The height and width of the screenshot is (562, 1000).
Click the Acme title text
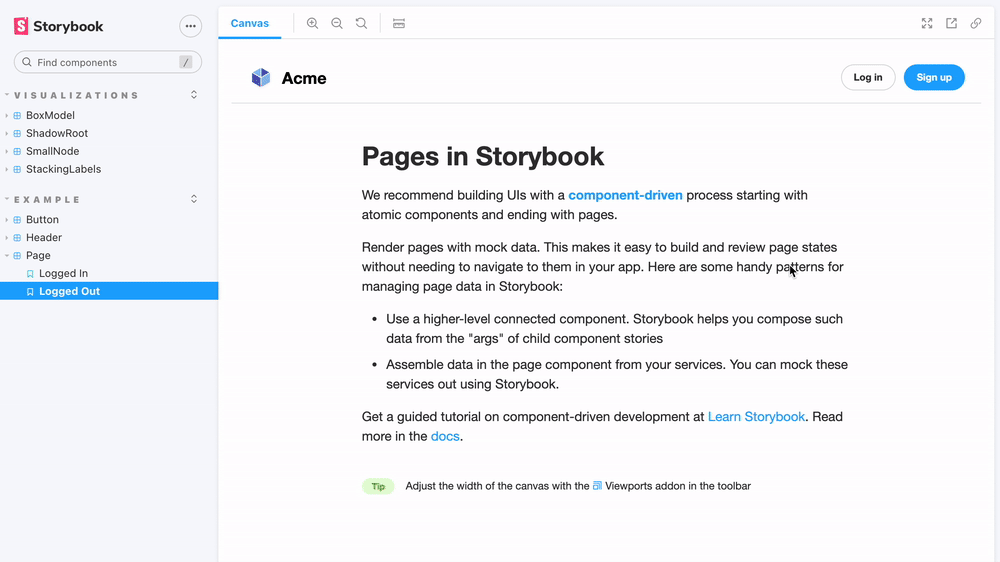click(304, 78)
